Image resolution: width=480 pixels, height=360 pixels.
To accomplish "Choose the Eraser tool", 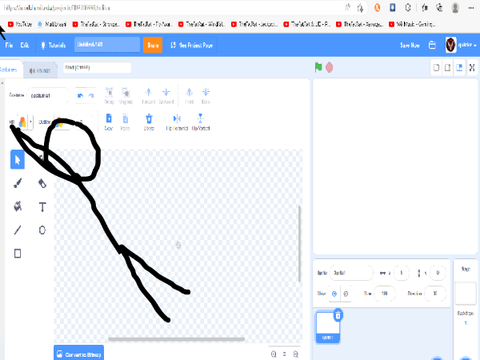I will coord(42,183).
